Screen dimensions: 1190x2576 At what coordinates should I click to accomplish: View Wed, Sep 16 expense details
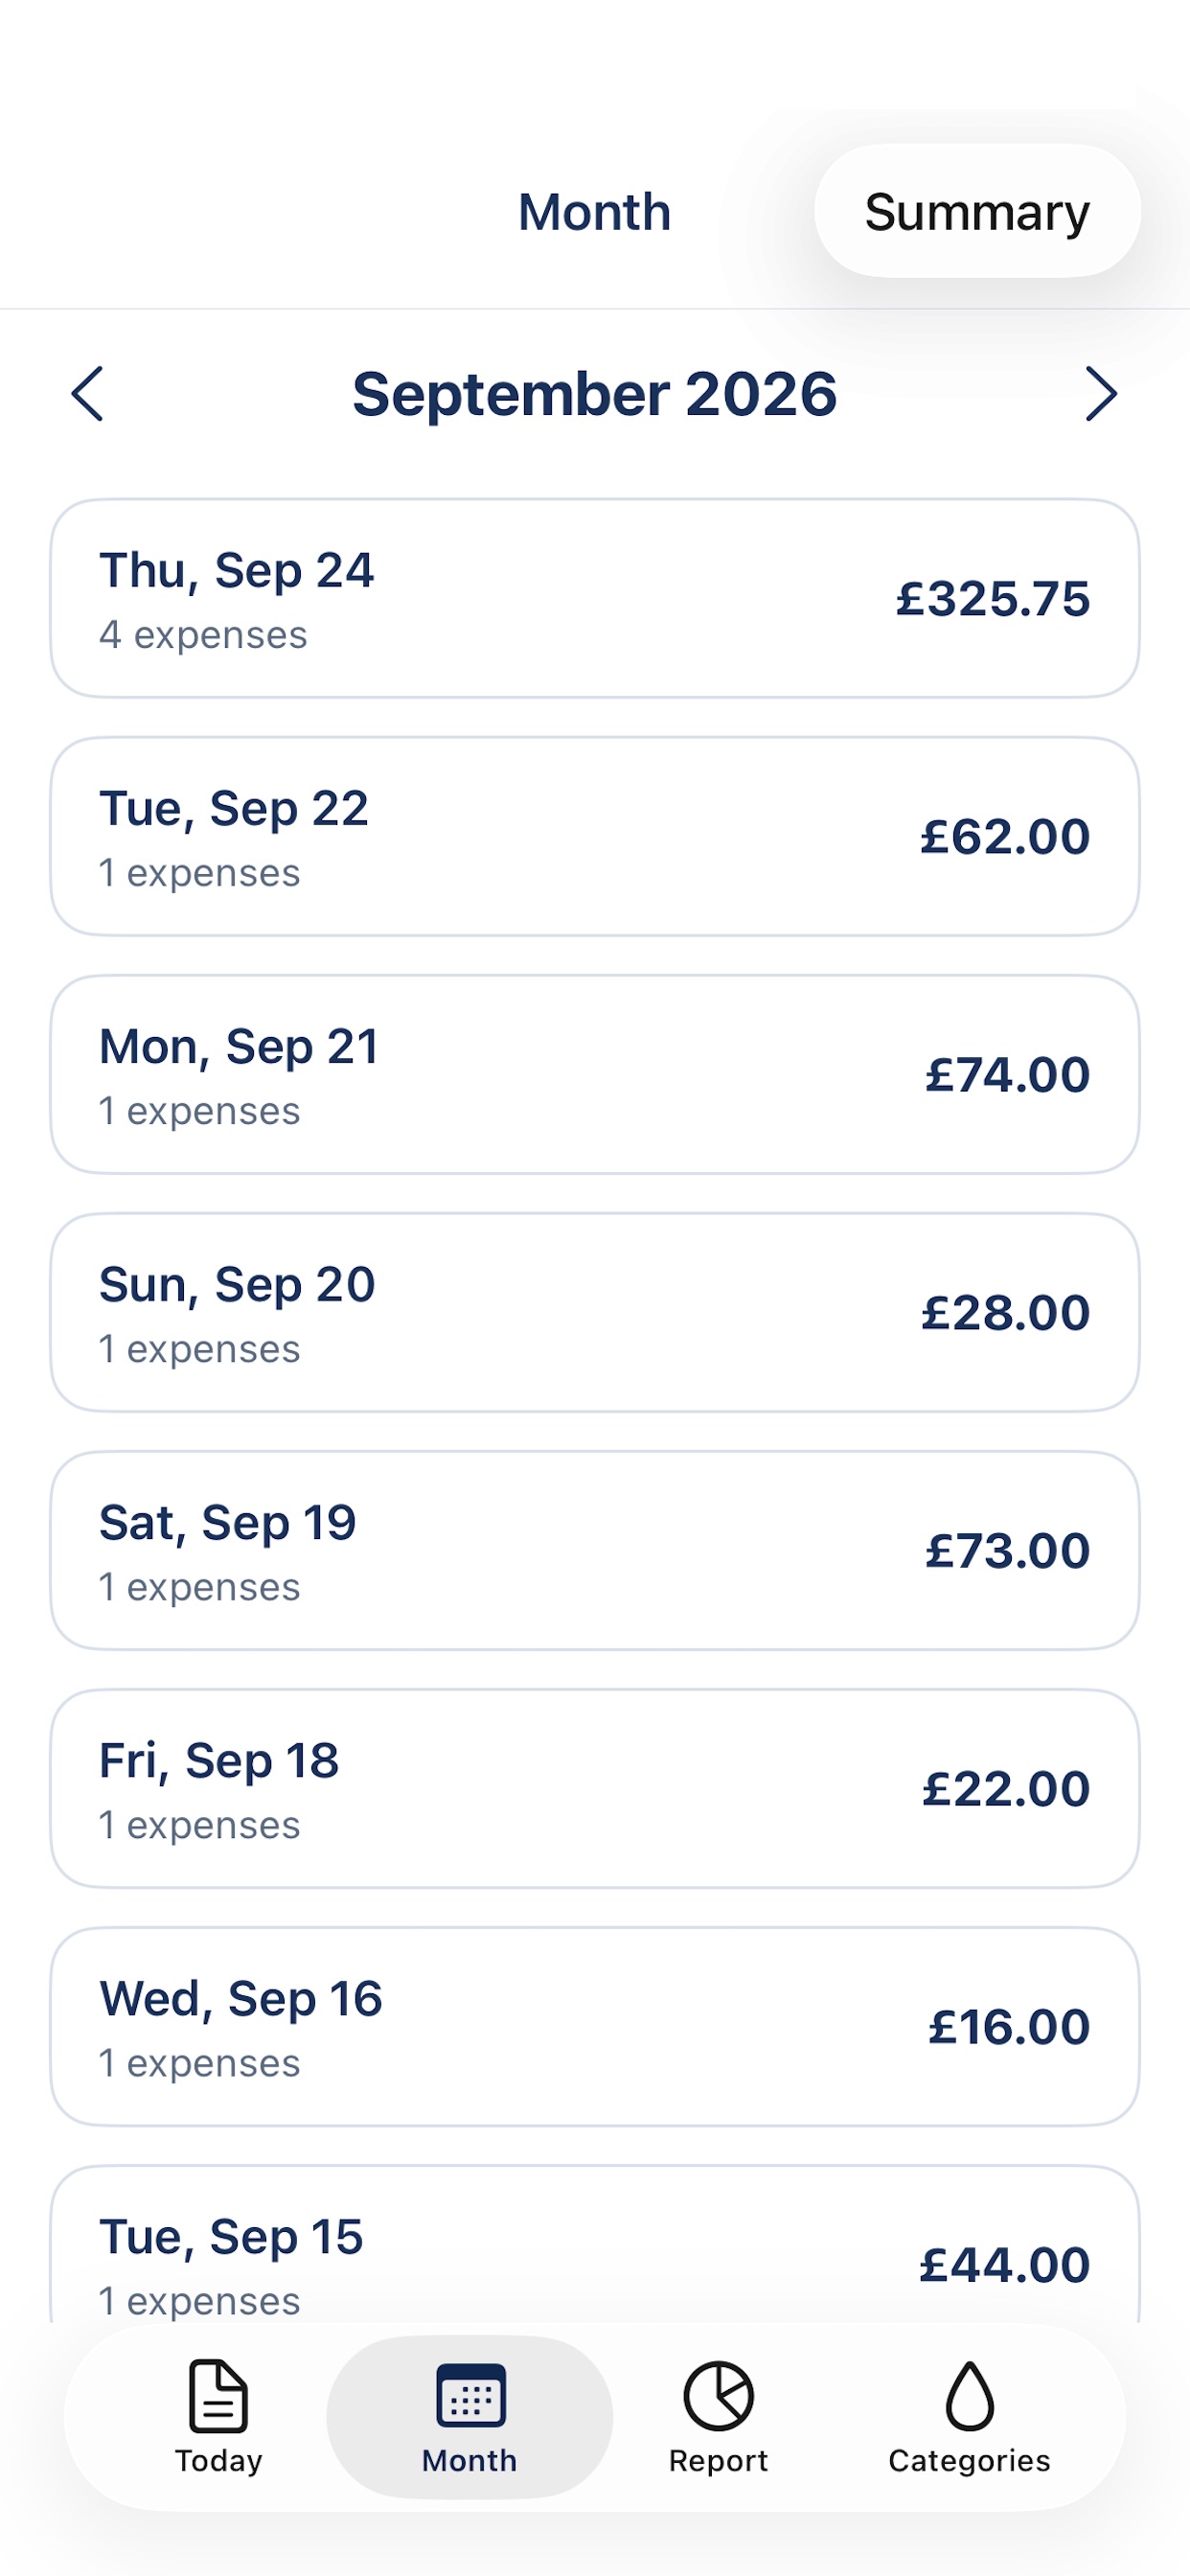point(595,2026)
